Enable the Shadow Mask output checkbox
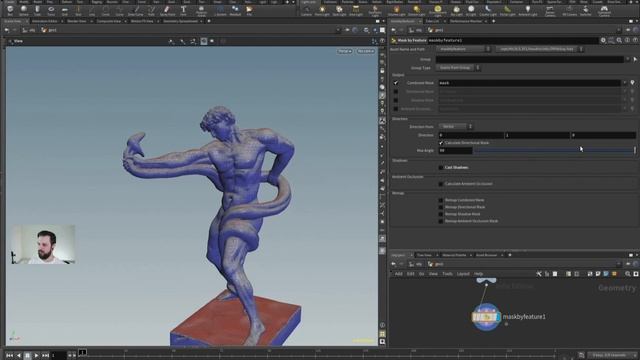The image size is (640, 360). 396,100
